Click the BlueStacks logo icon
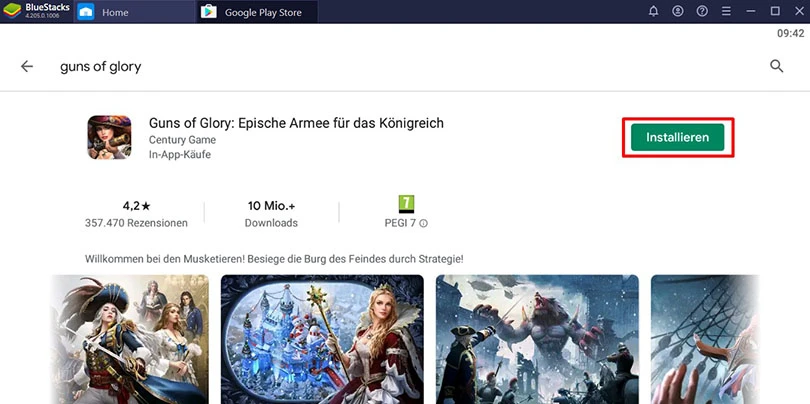This screenshot has width=810, height=404. [11, 11]
